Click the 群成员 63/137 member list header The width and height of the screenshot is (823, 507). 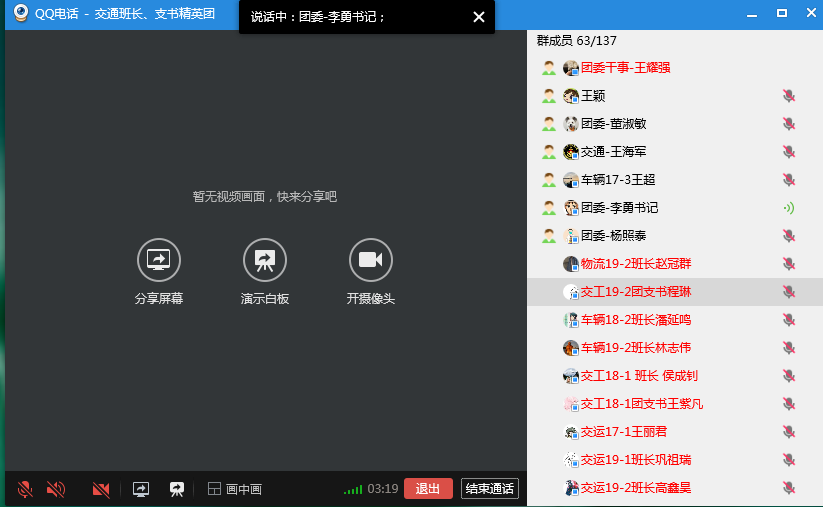tap(577, 41)
